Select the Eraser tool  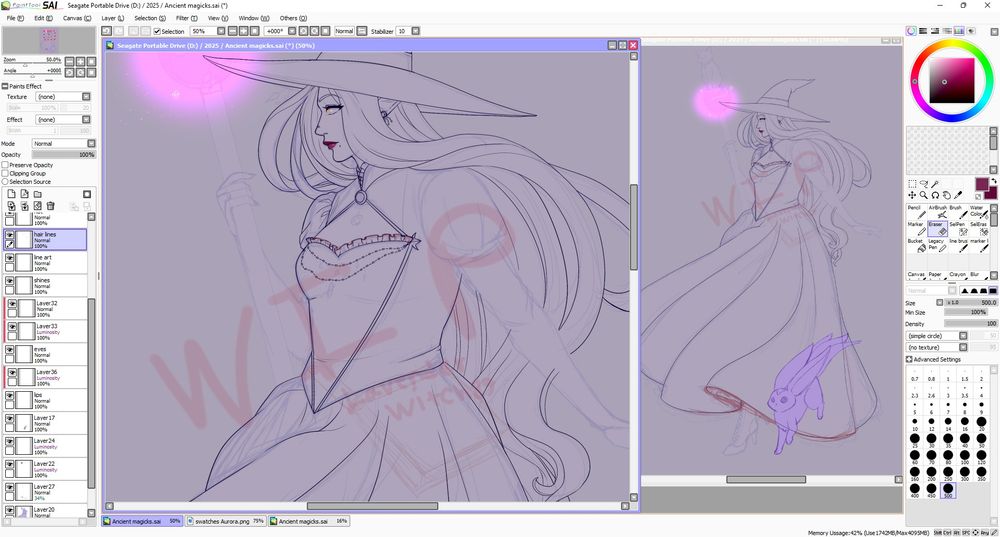938,228
